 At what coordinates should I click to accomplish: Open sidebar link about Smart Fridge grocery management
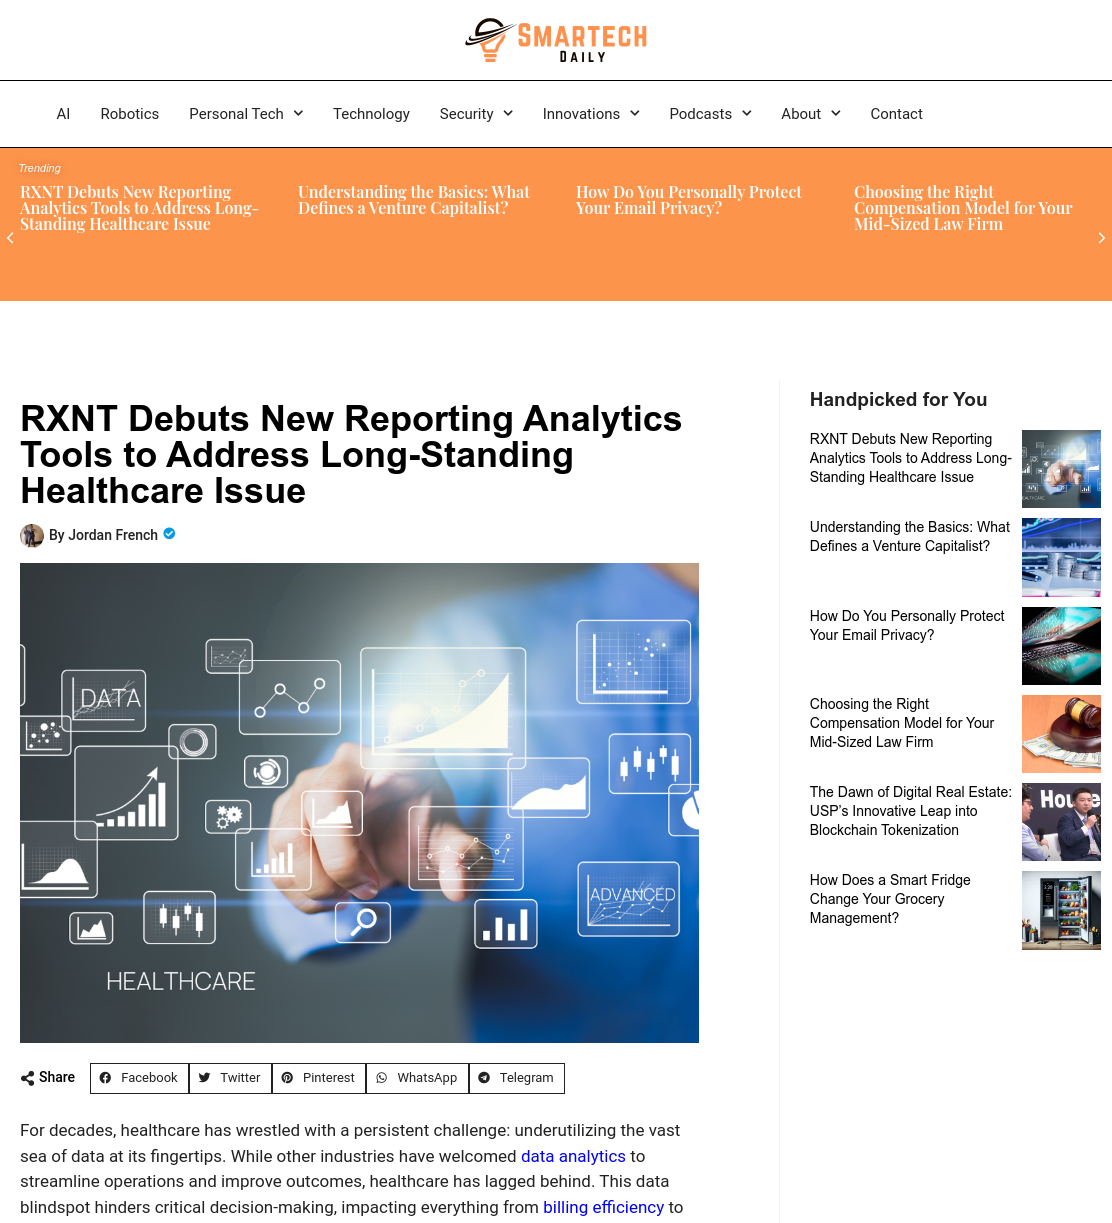890,899
